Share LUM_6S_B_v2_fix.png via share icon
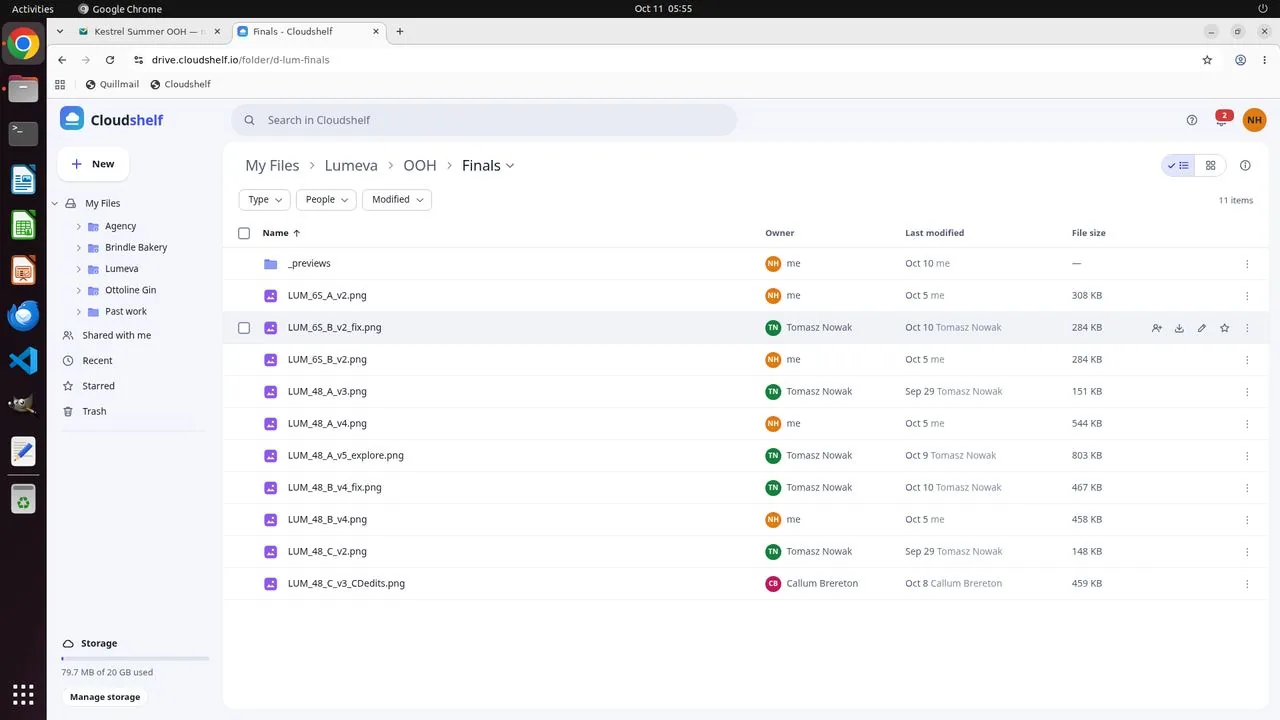 pyautogui.click(x=1157, y=328)
